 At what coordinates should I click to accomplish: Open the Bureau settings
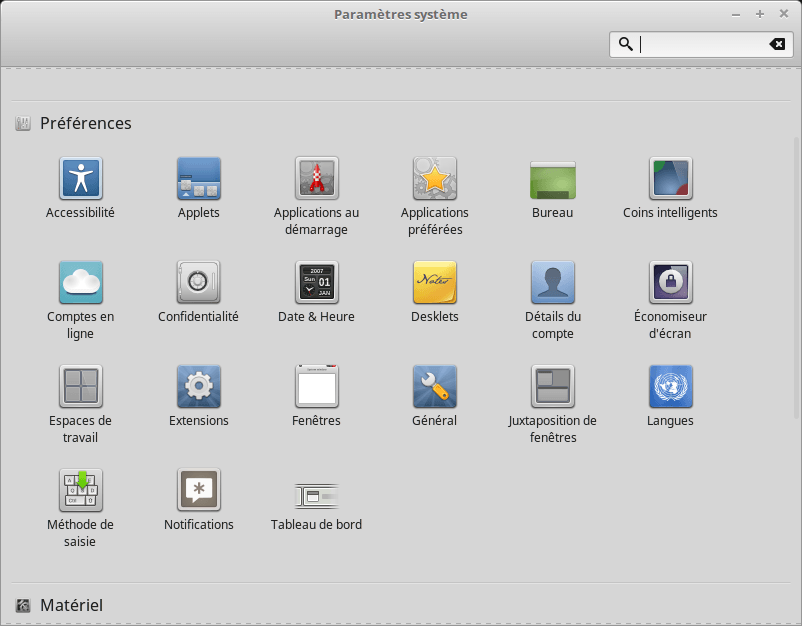(552, 179)
